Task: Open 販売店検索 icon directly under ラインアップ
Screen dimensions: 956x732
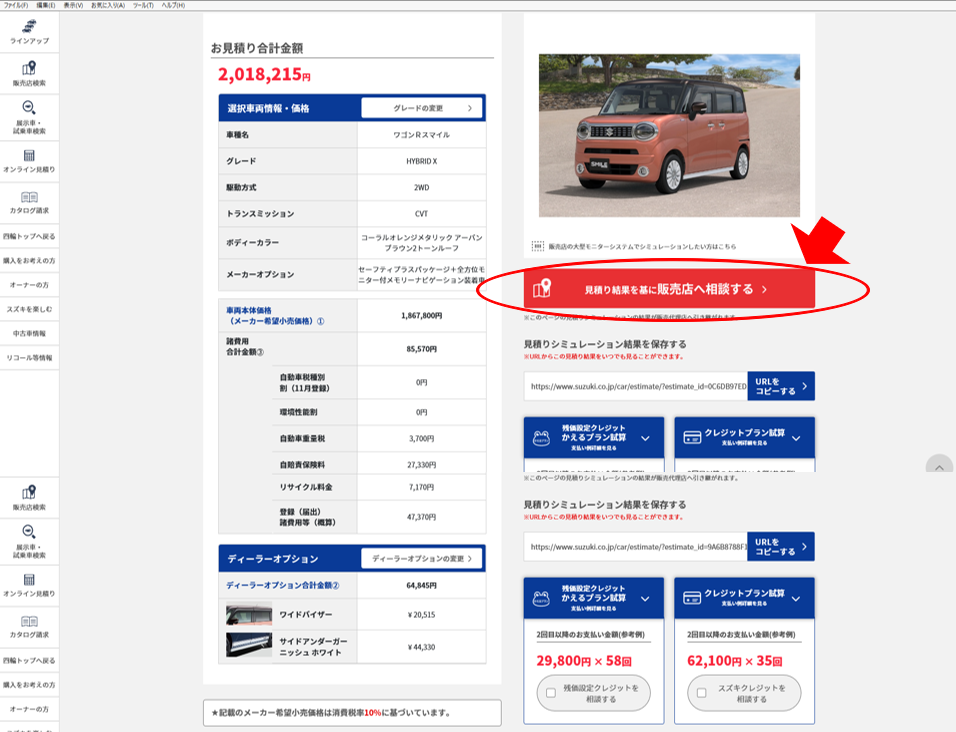Action: 29,74
